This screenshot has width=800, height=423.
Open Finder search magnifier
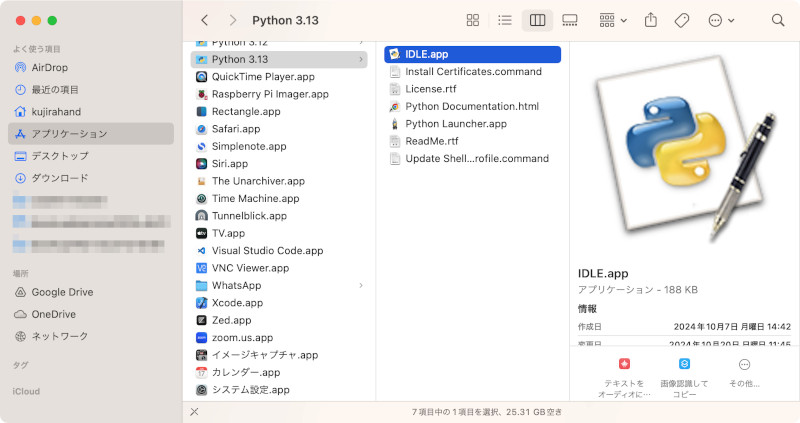(x=778, y=20)
